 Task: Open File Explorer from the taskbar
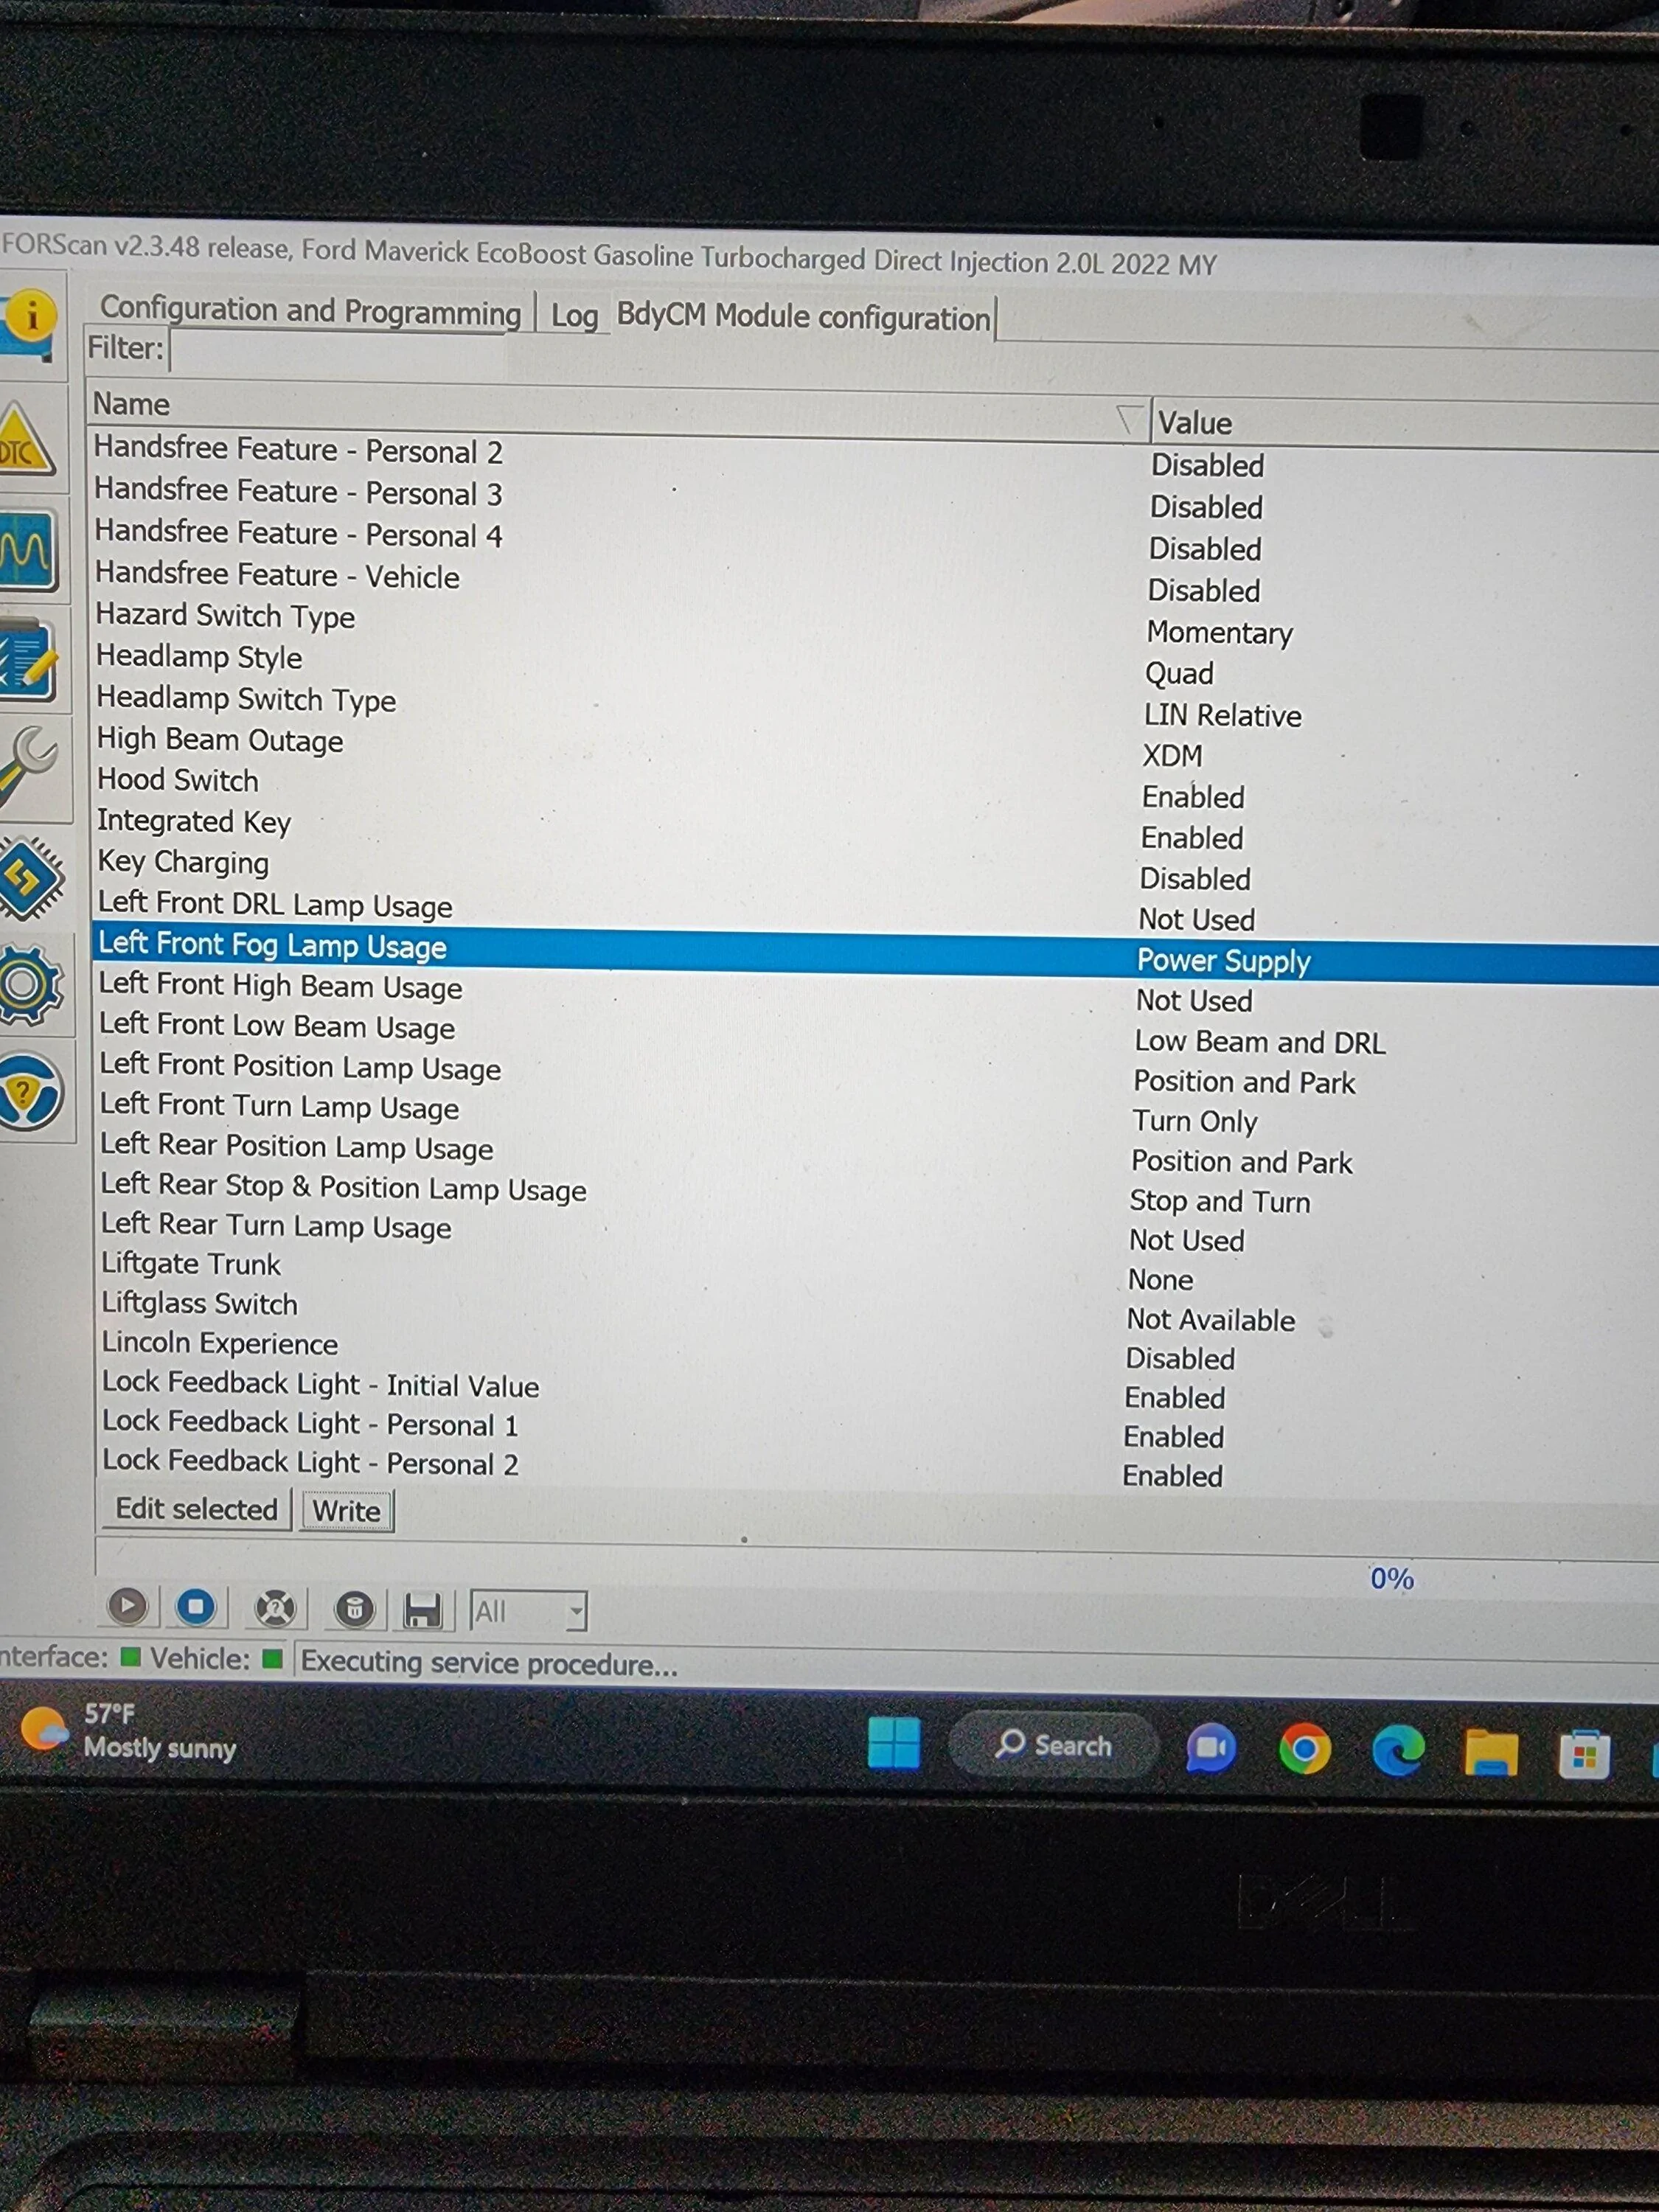[x=1491, y=1752]
